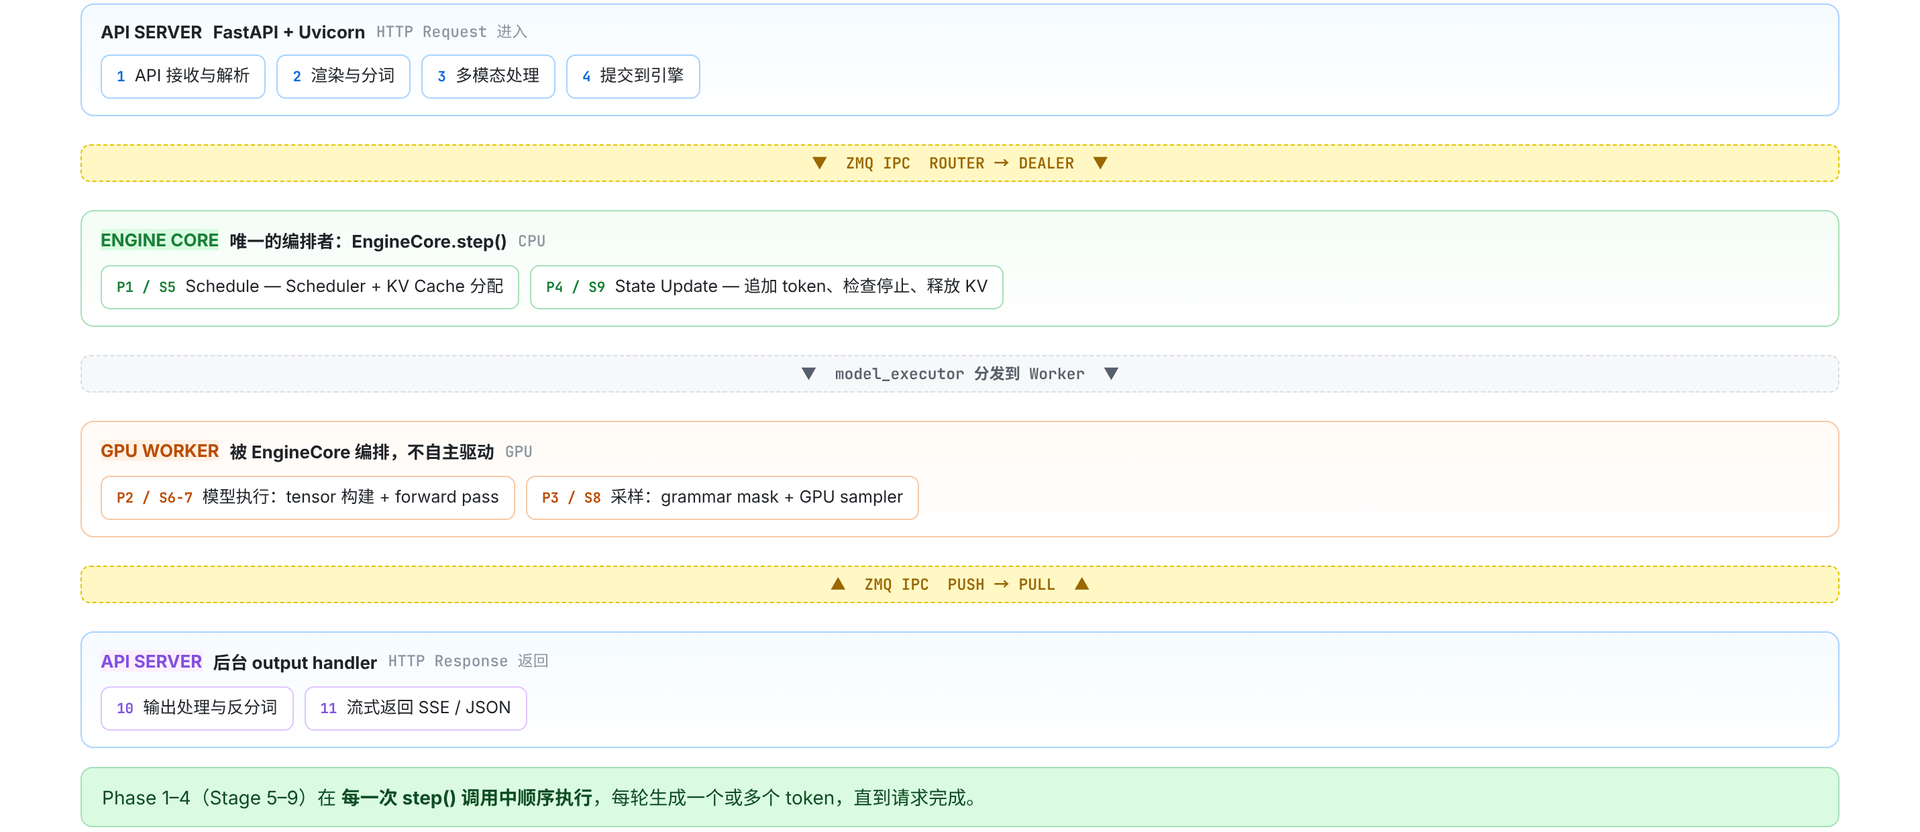1920x832 pixels.
Task: Click the purple 'API SERVER' heading
Action: click(x=151, y=662)
